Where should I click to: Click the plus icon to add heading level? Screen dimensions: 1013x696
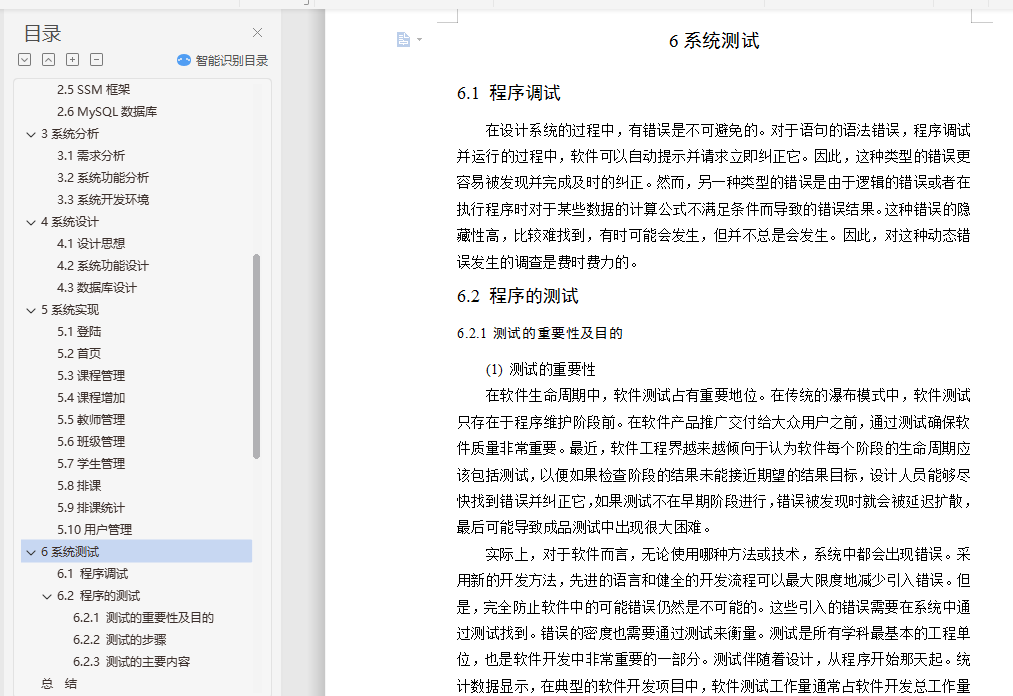(x=72, y=60)
